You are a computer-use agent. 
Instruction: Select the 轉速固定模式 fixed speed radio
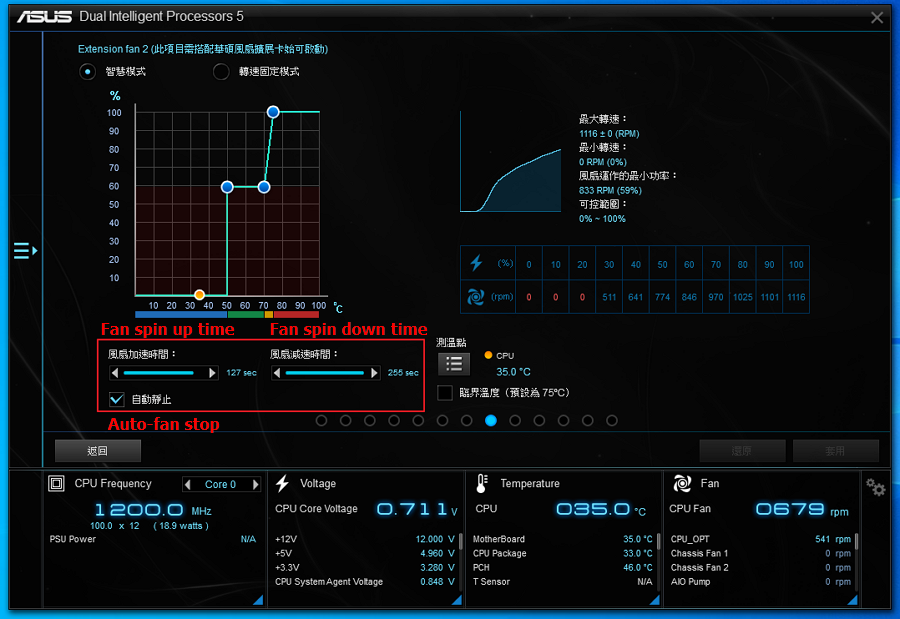tap(221, 72)
